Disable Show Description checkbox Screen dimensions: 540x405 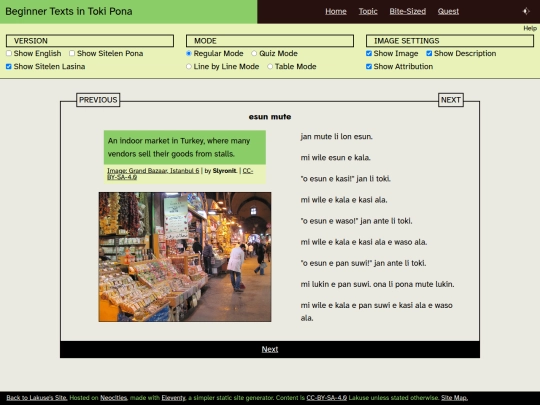pos(429,53)
